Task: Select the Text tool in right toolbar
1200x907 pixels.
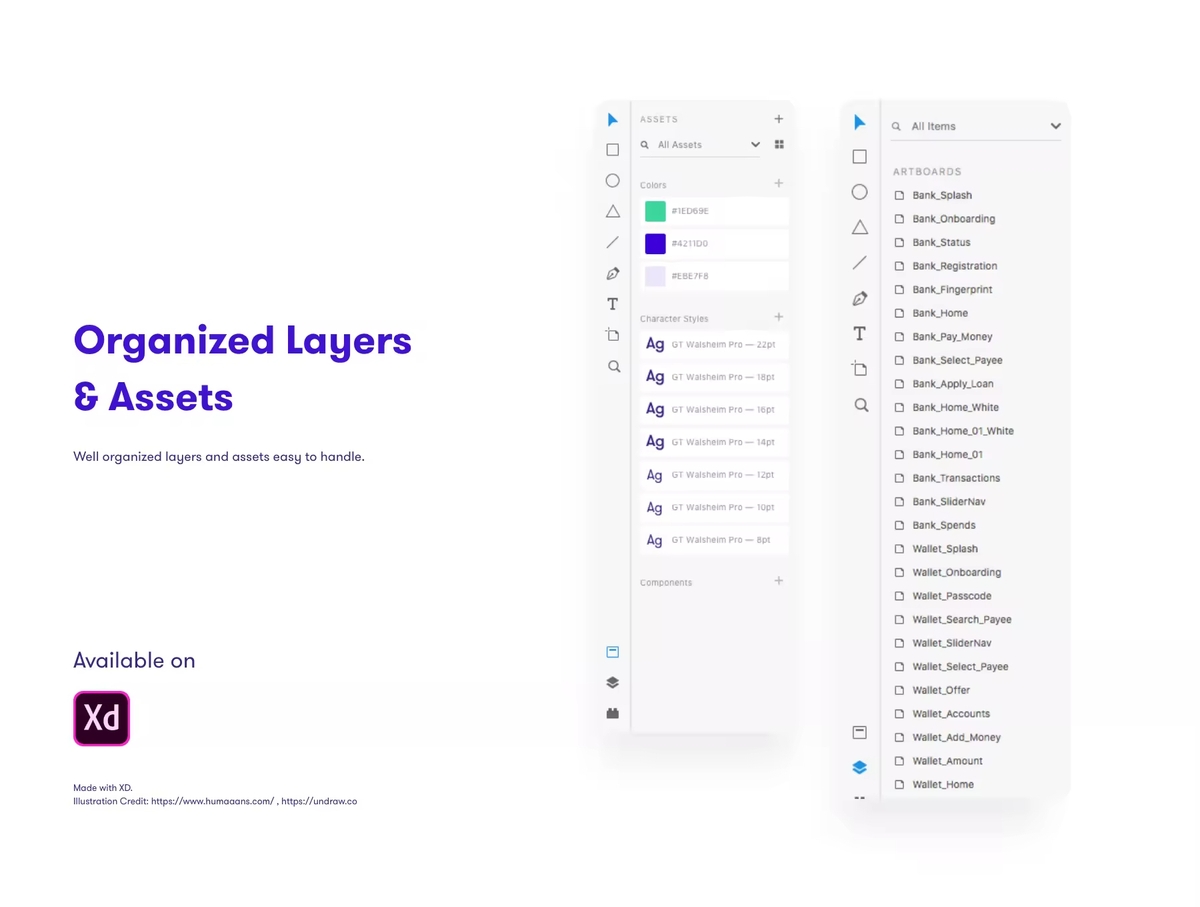Action: [x=859, y=334]
